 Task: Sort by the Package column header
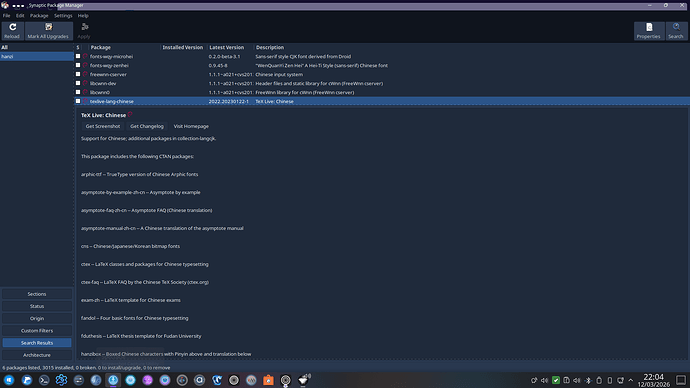125,48
